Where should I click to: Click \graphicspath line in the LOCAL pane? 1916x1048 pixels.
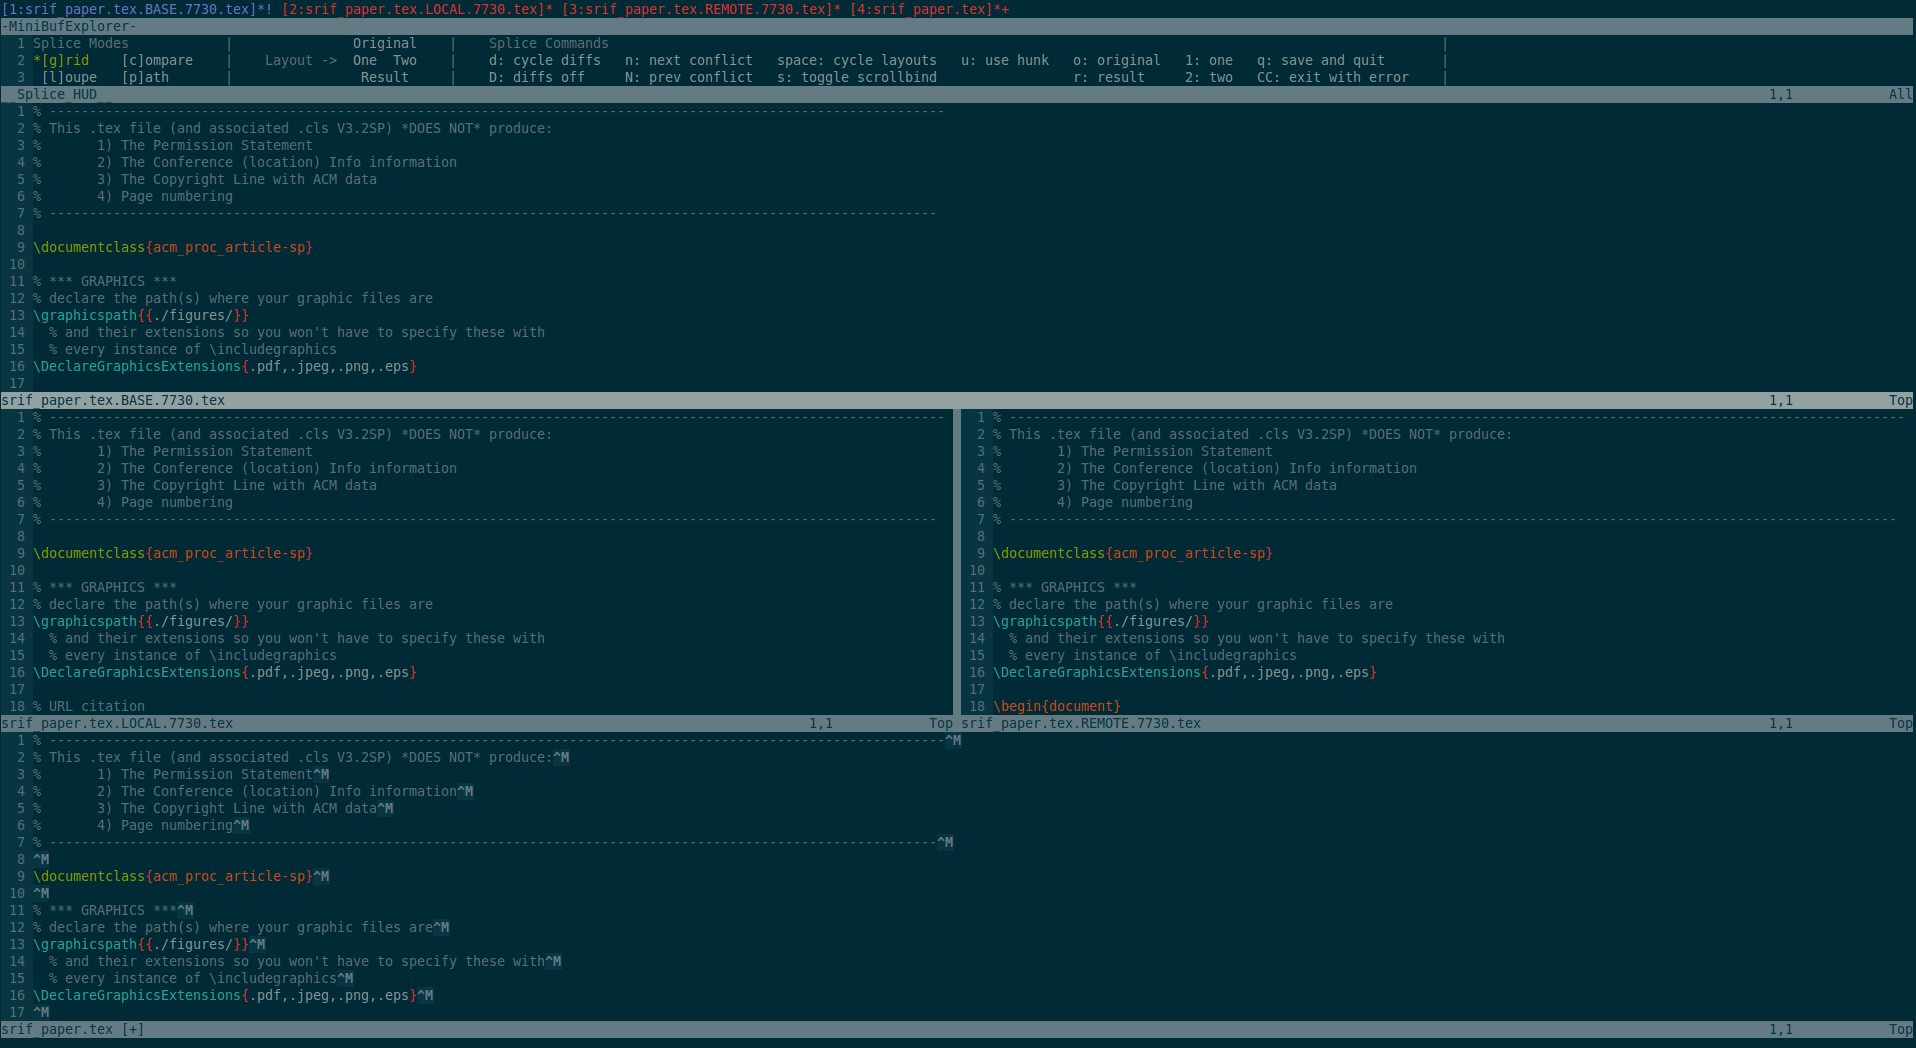pyautogui.click(x=141, y=621)
